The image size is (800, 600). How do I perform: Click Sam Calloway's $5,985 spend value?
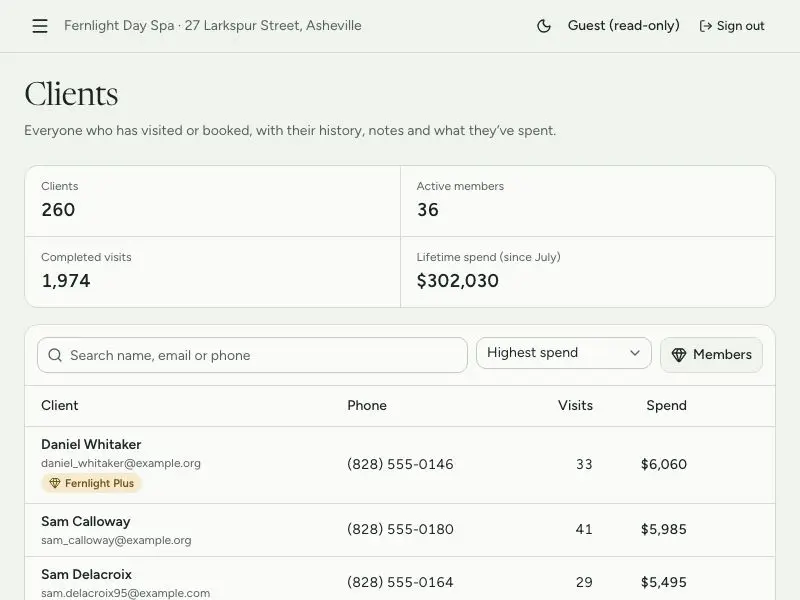point(664,530)
